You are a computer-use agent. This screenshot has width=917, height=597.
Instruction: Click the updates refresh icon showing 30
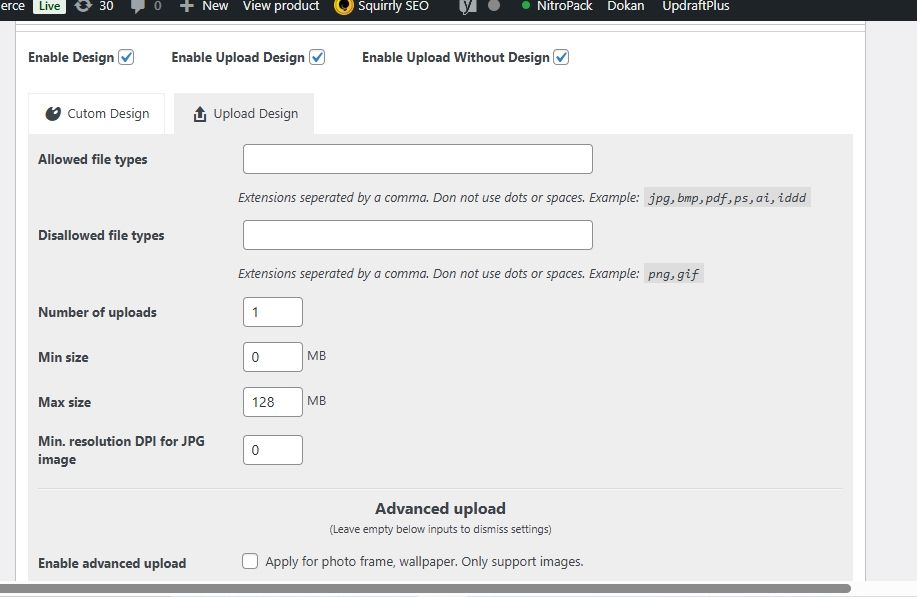(x=83, y=6)
